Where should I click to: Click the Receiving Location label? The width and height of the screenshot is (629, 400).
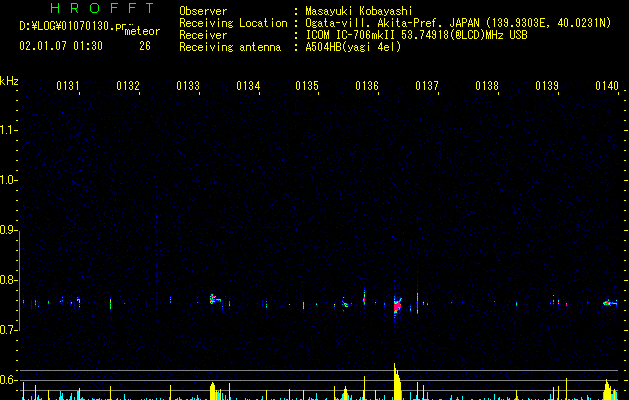tap(233, 23)
